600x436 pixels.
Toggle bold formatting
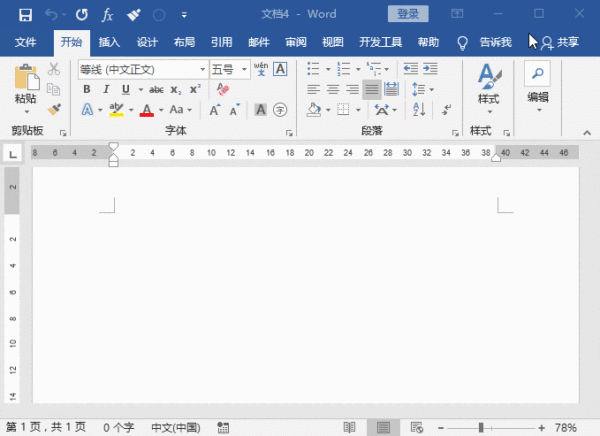(x=87, y=89)
